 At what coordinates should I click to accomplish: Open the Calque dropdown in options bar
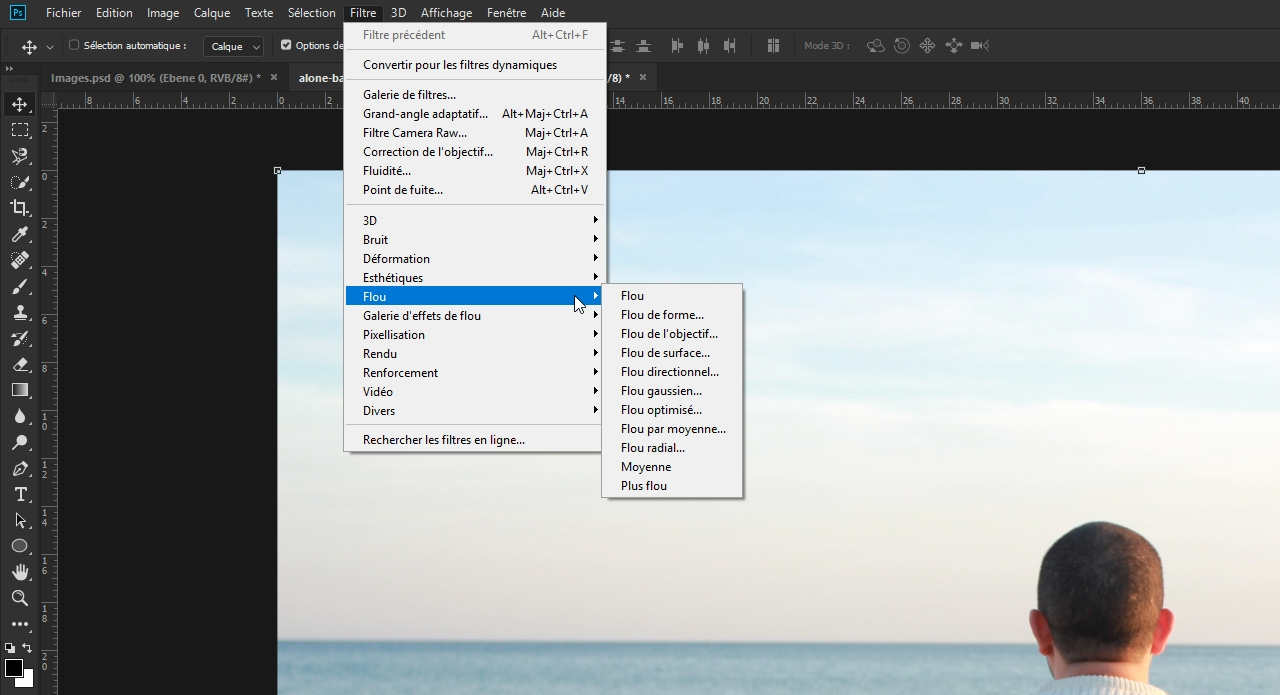tap(234, 46)
